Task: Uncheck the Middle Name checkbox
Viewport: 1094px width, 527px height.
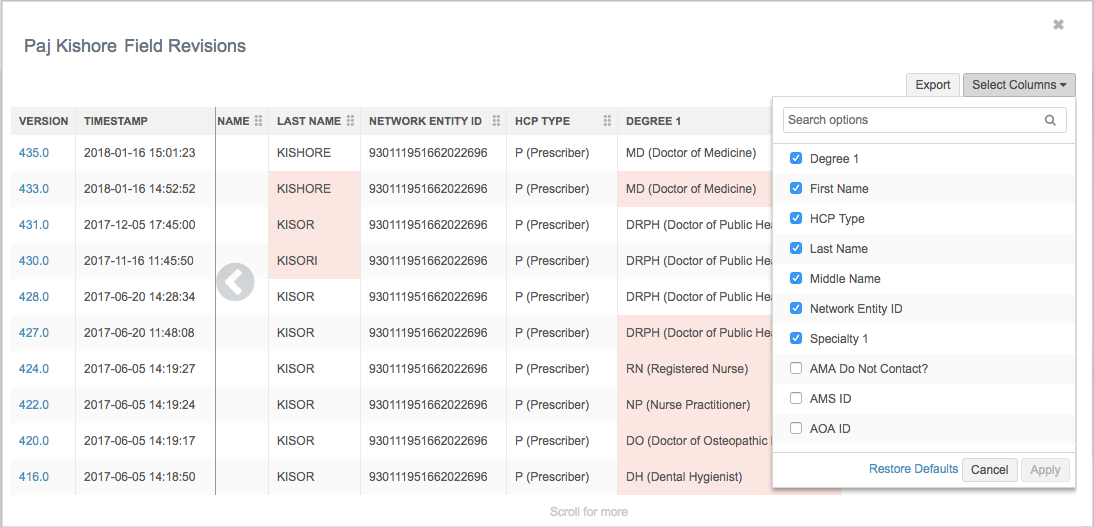Action: pos(796,279)
